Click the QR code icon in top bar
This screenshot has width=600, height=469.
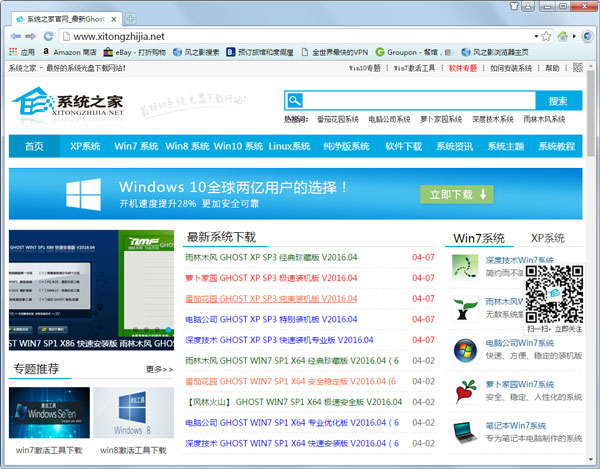(x=577, y=68)
